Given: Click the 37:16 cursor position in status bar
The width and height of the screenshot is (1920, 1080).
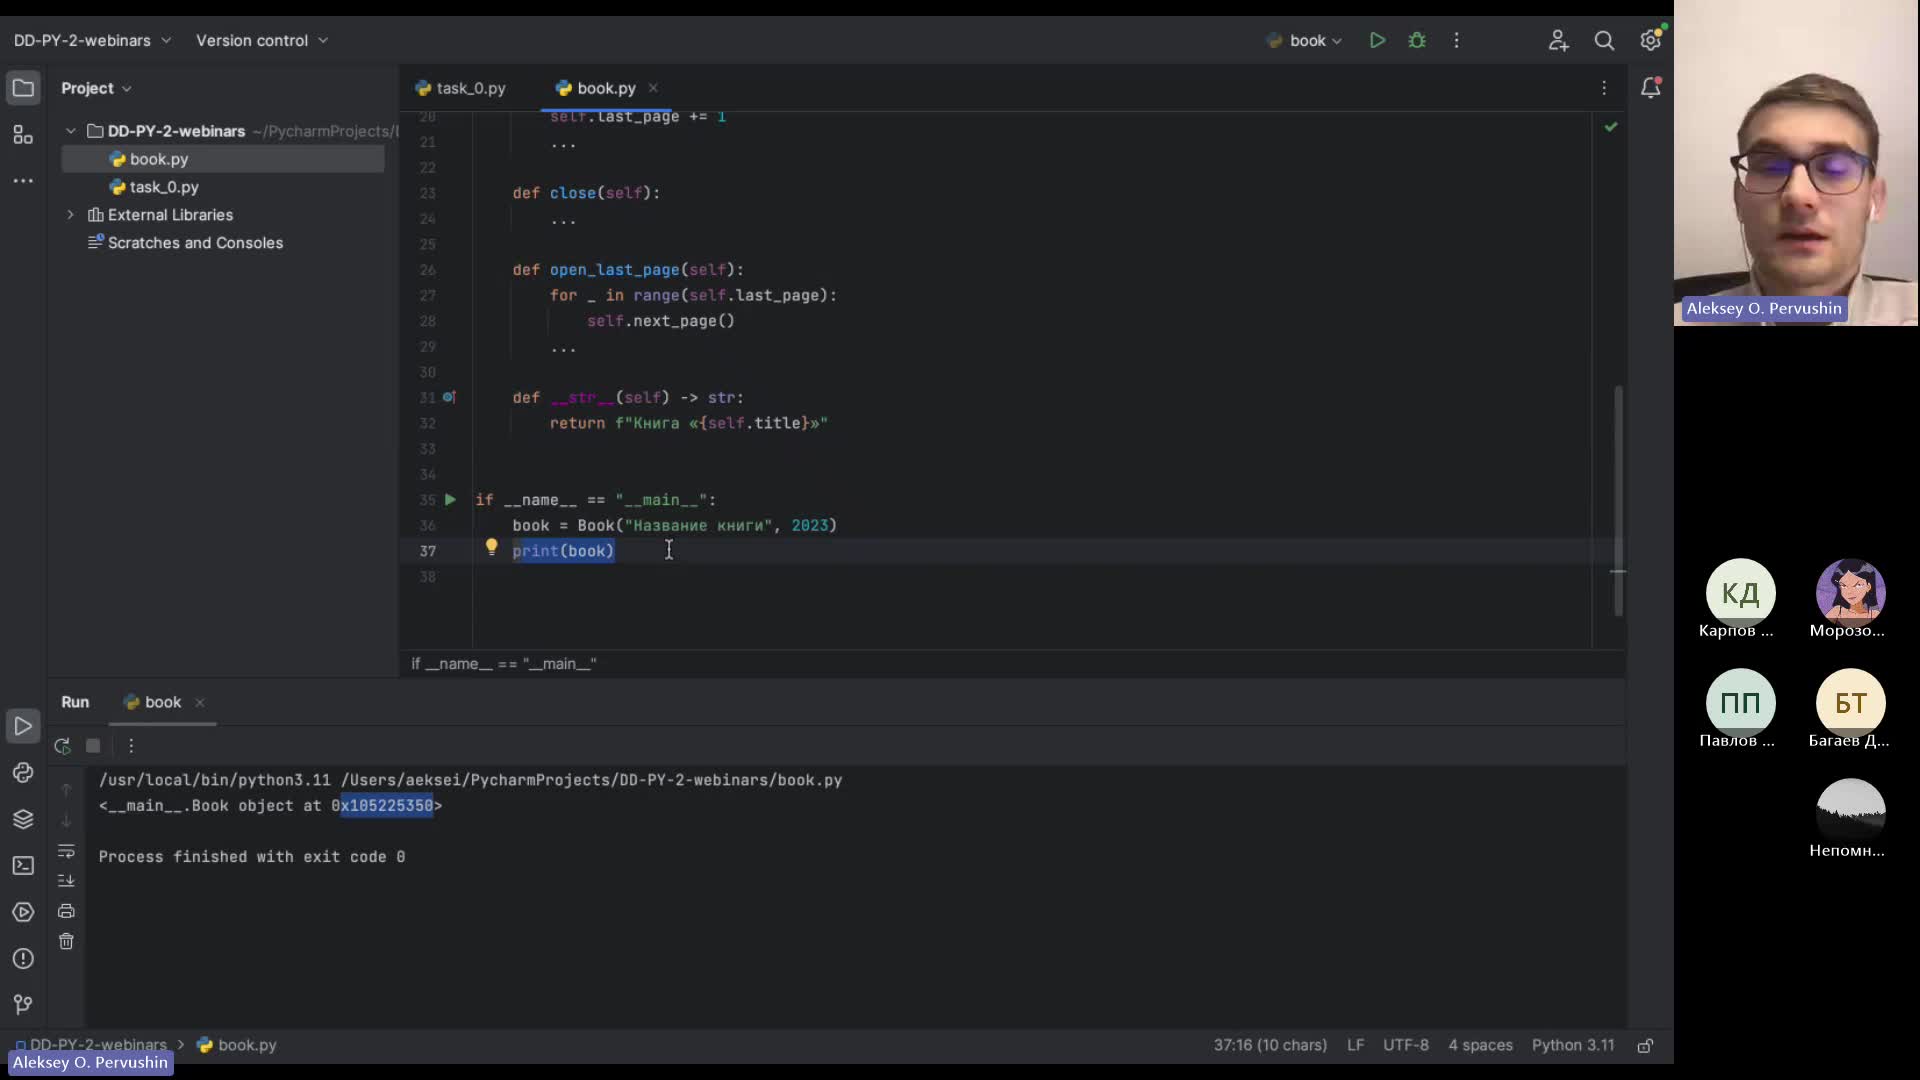Looking at the screenshot, I should click(1270, 1045).
